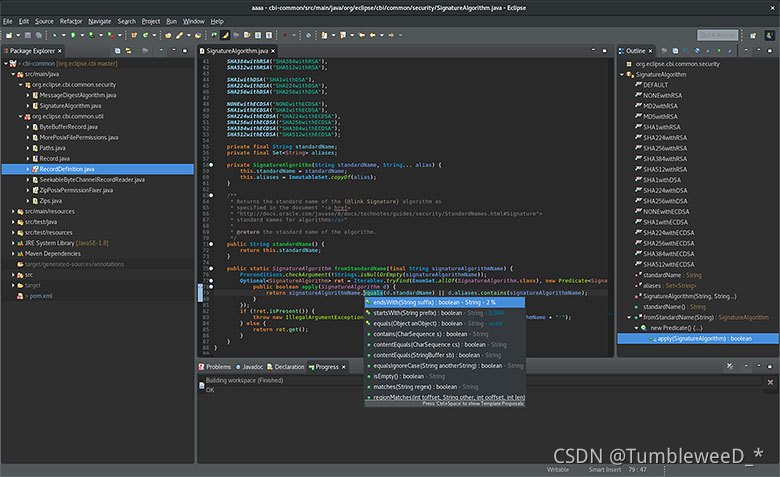Image resolution: width=780 pixels, height=477 pixels.
Task: Open the Refactor menu
Action: pos(71,21)
